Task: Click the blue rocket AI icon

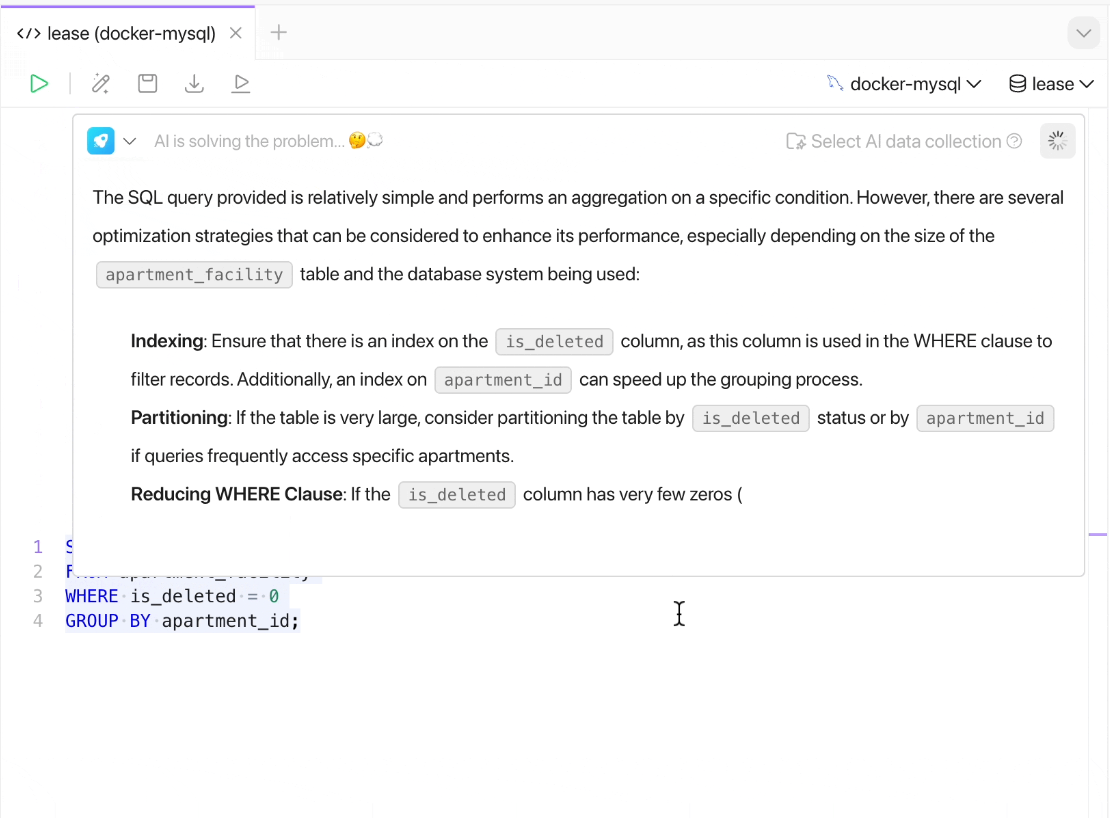Action: [x=101, y=141]
